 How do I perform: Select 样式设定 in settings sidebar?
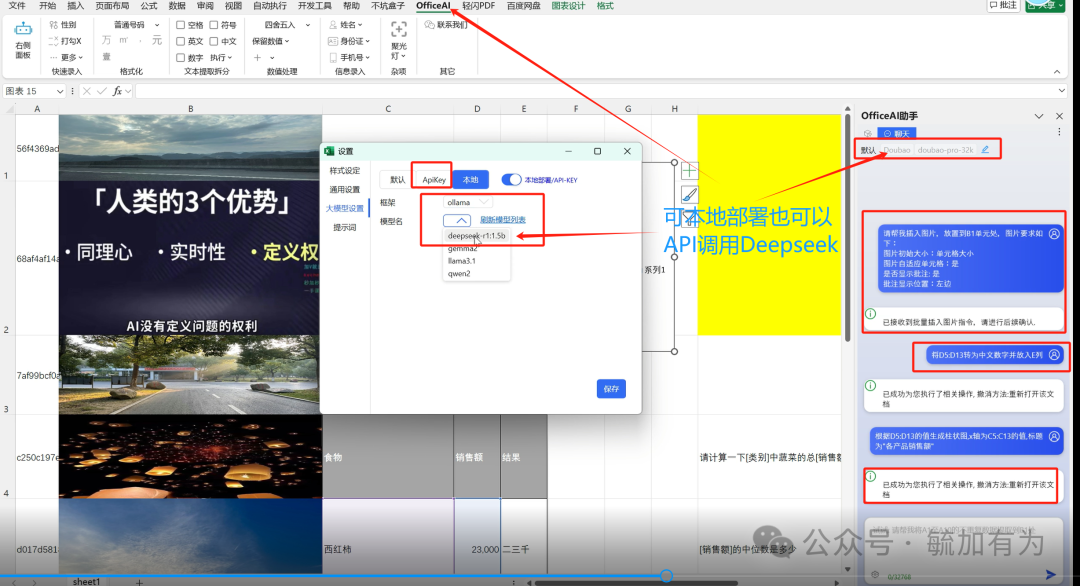tap(345, 171)
